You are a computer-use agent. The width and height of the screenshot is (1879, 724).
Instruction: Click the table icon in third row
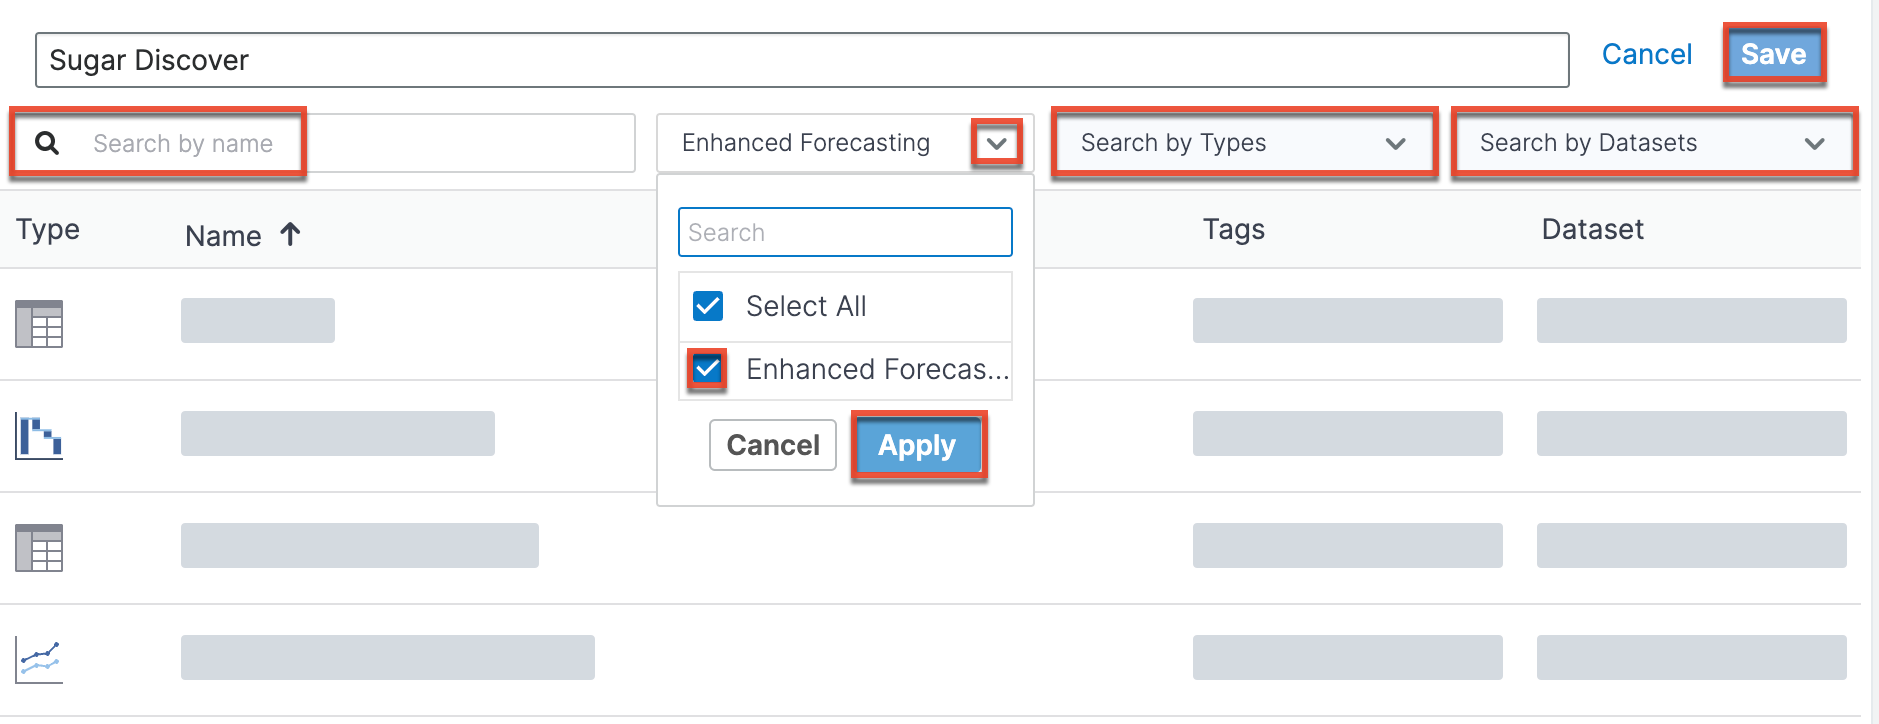point(39,548)
